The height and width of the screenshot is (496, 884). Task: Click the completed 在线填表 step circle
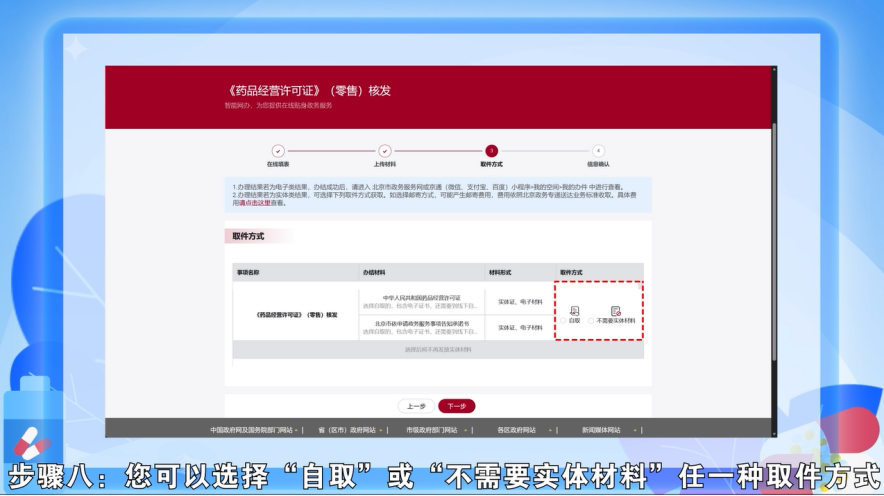(278, 151)
